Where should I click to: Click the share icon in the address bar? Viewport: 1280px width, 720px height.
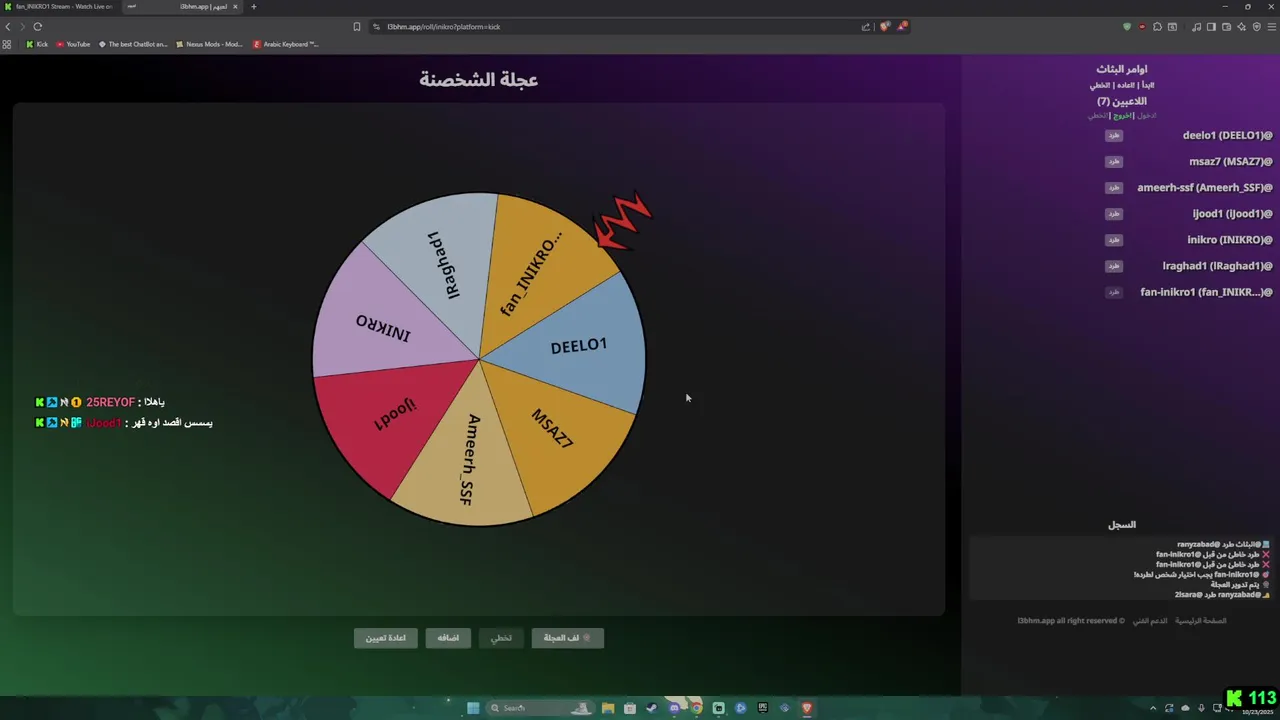tap(865, 27)
